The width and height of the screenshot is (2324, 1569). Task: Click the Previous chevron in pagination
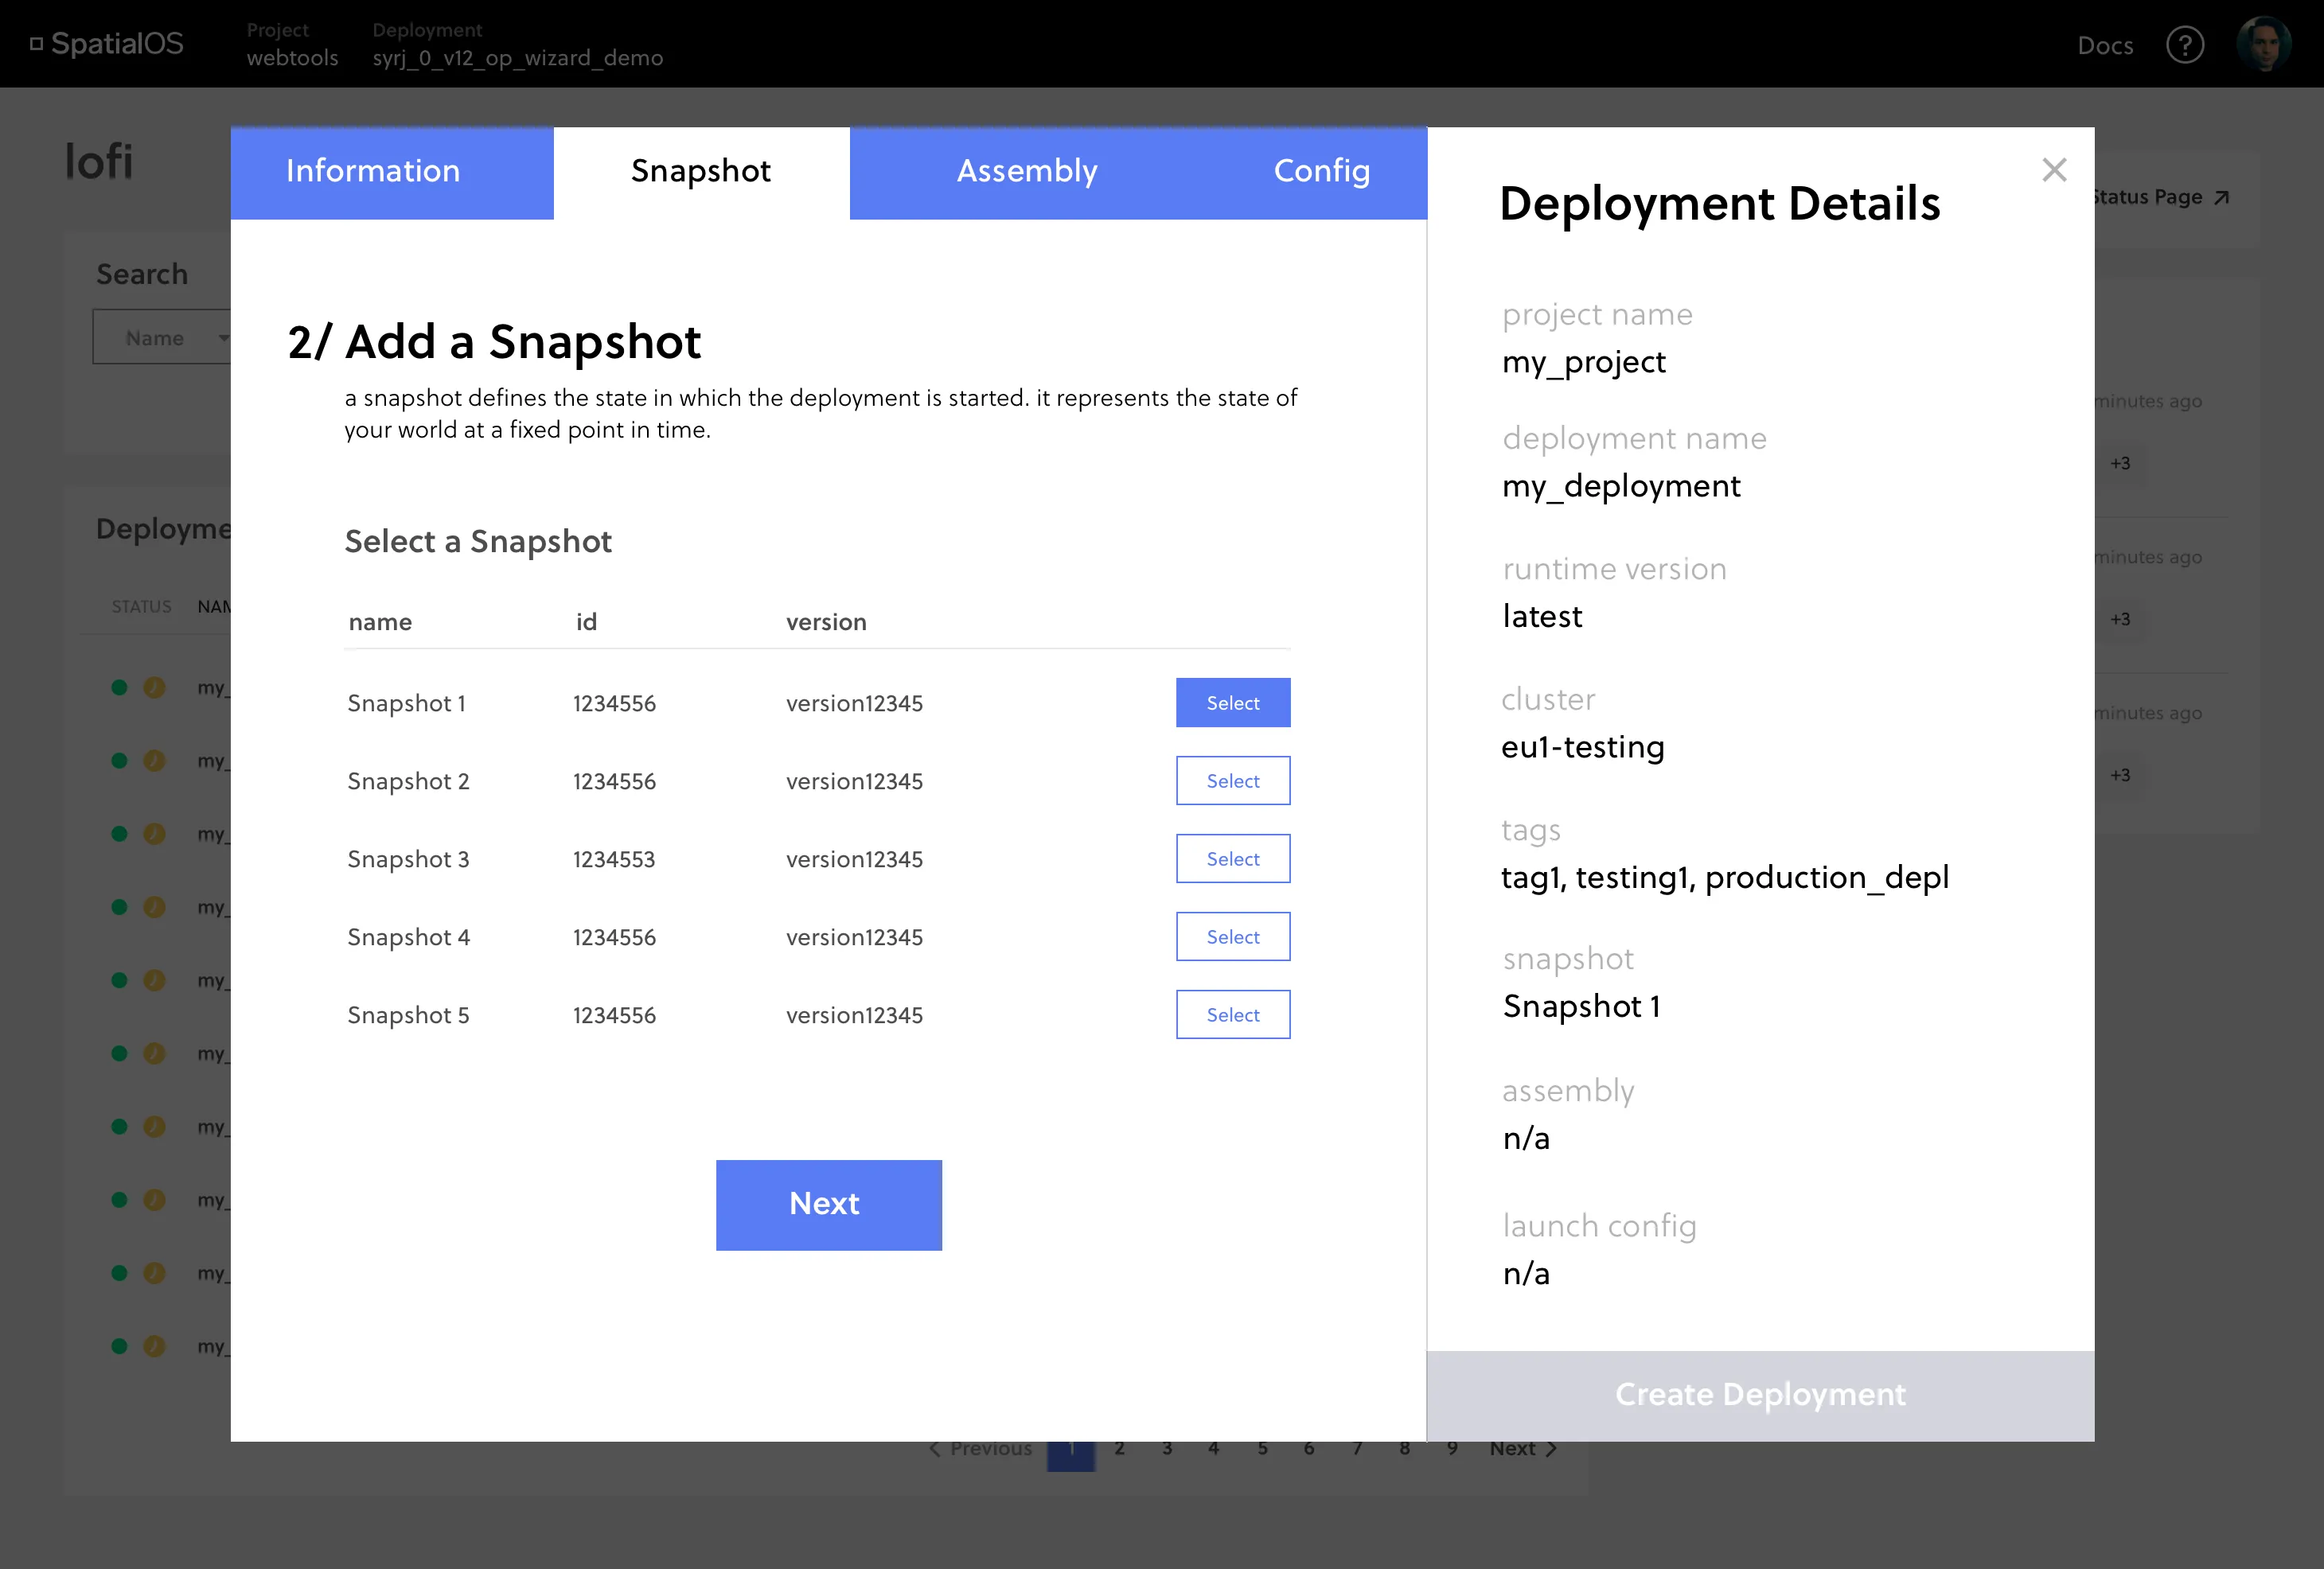935,1448
